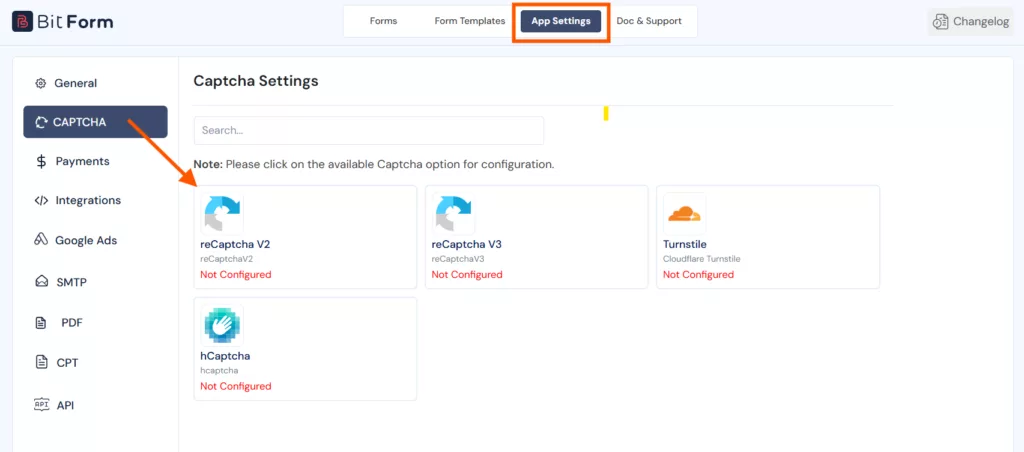Open the Changelog button
The image size is (1024, 452).
pos(970,22)
